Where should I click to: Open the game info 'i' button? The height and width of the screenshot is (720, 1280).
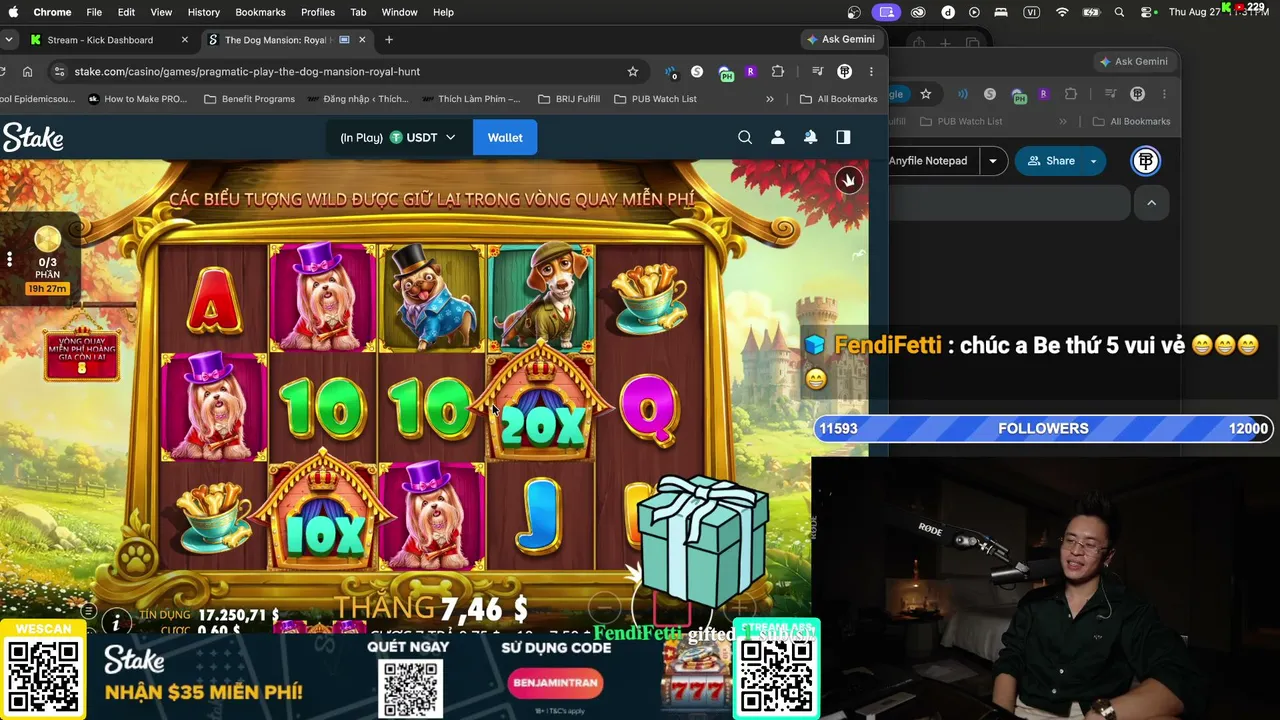click(x=116, y=622)
